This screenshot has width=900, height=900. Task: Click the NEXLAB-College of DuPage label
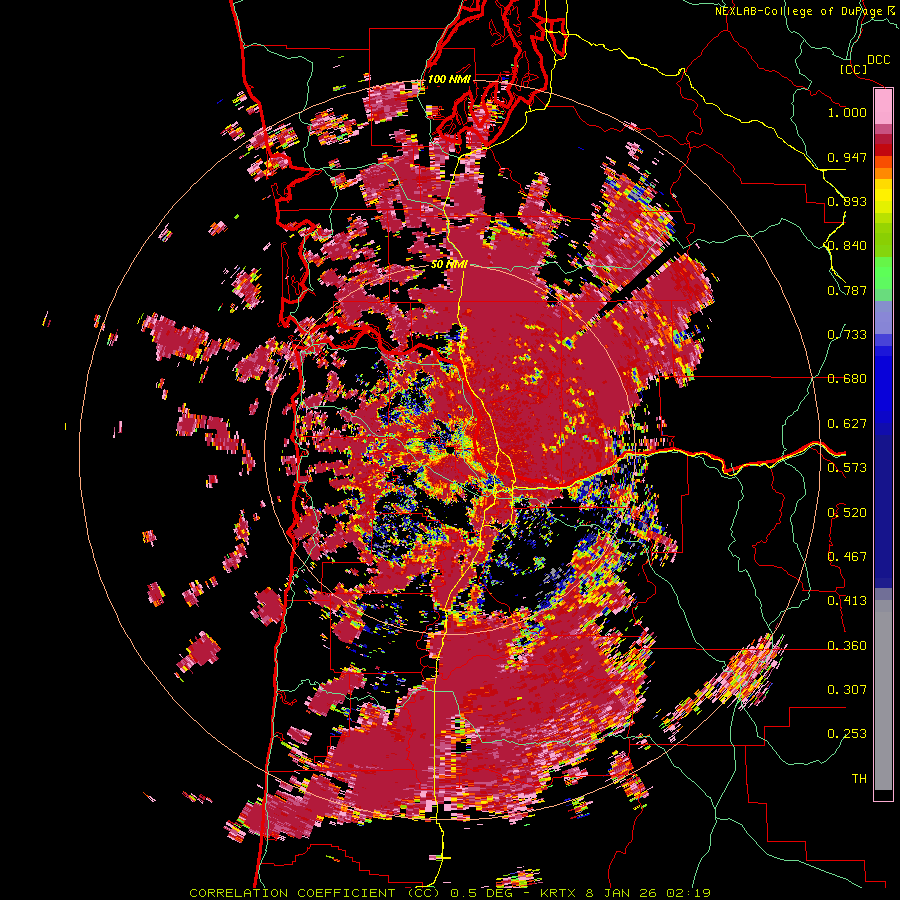[x=801, y=11]
